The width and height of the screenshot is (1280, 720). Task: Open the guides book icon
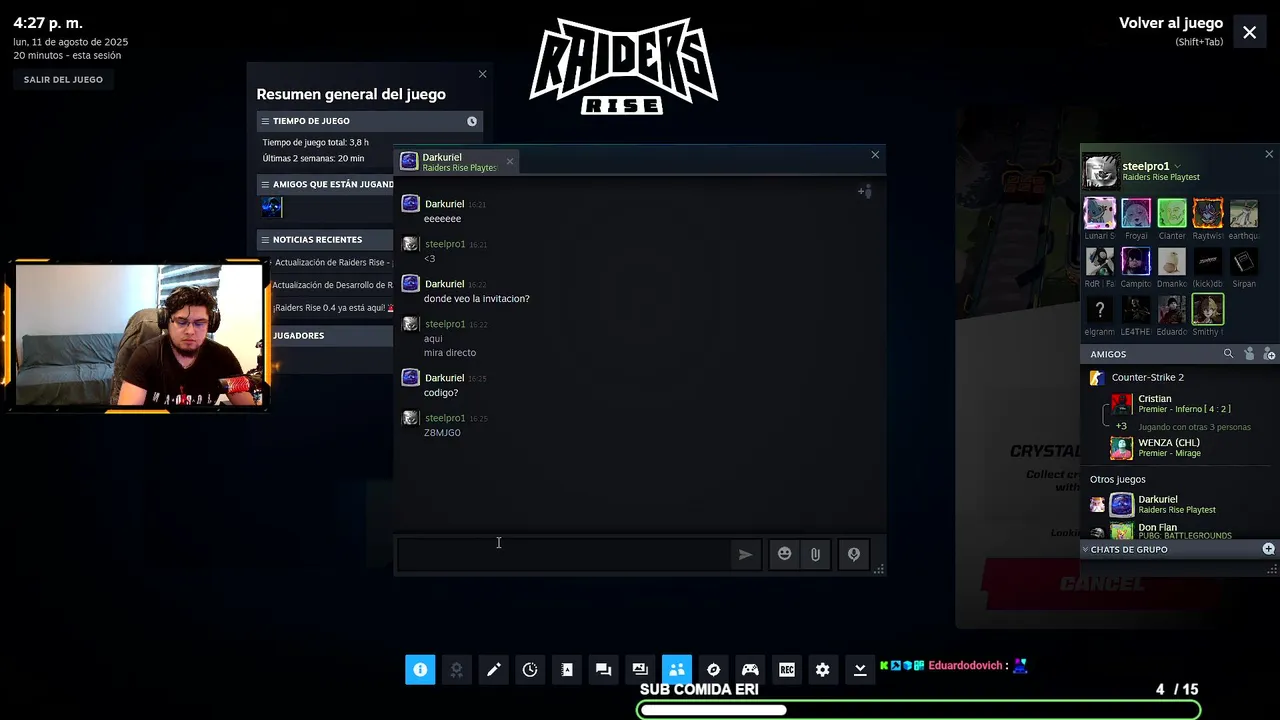[567, 670]
